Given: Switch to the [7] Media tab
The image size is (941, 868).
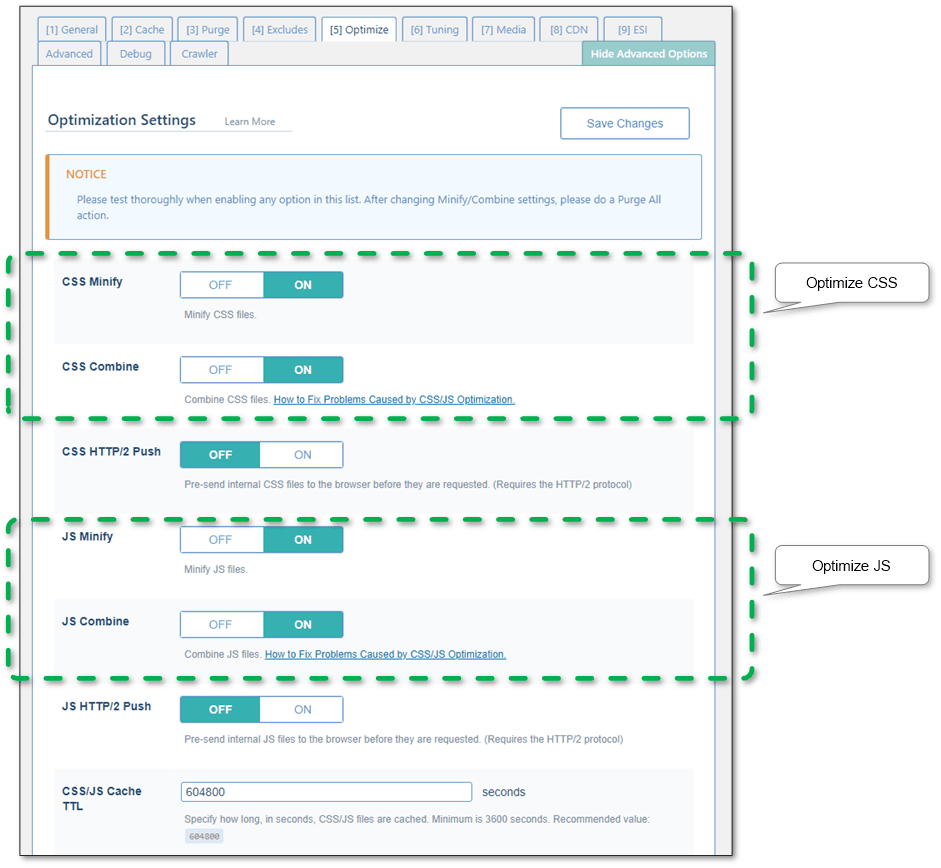Looking at the screenshot, I should (503, 30).
